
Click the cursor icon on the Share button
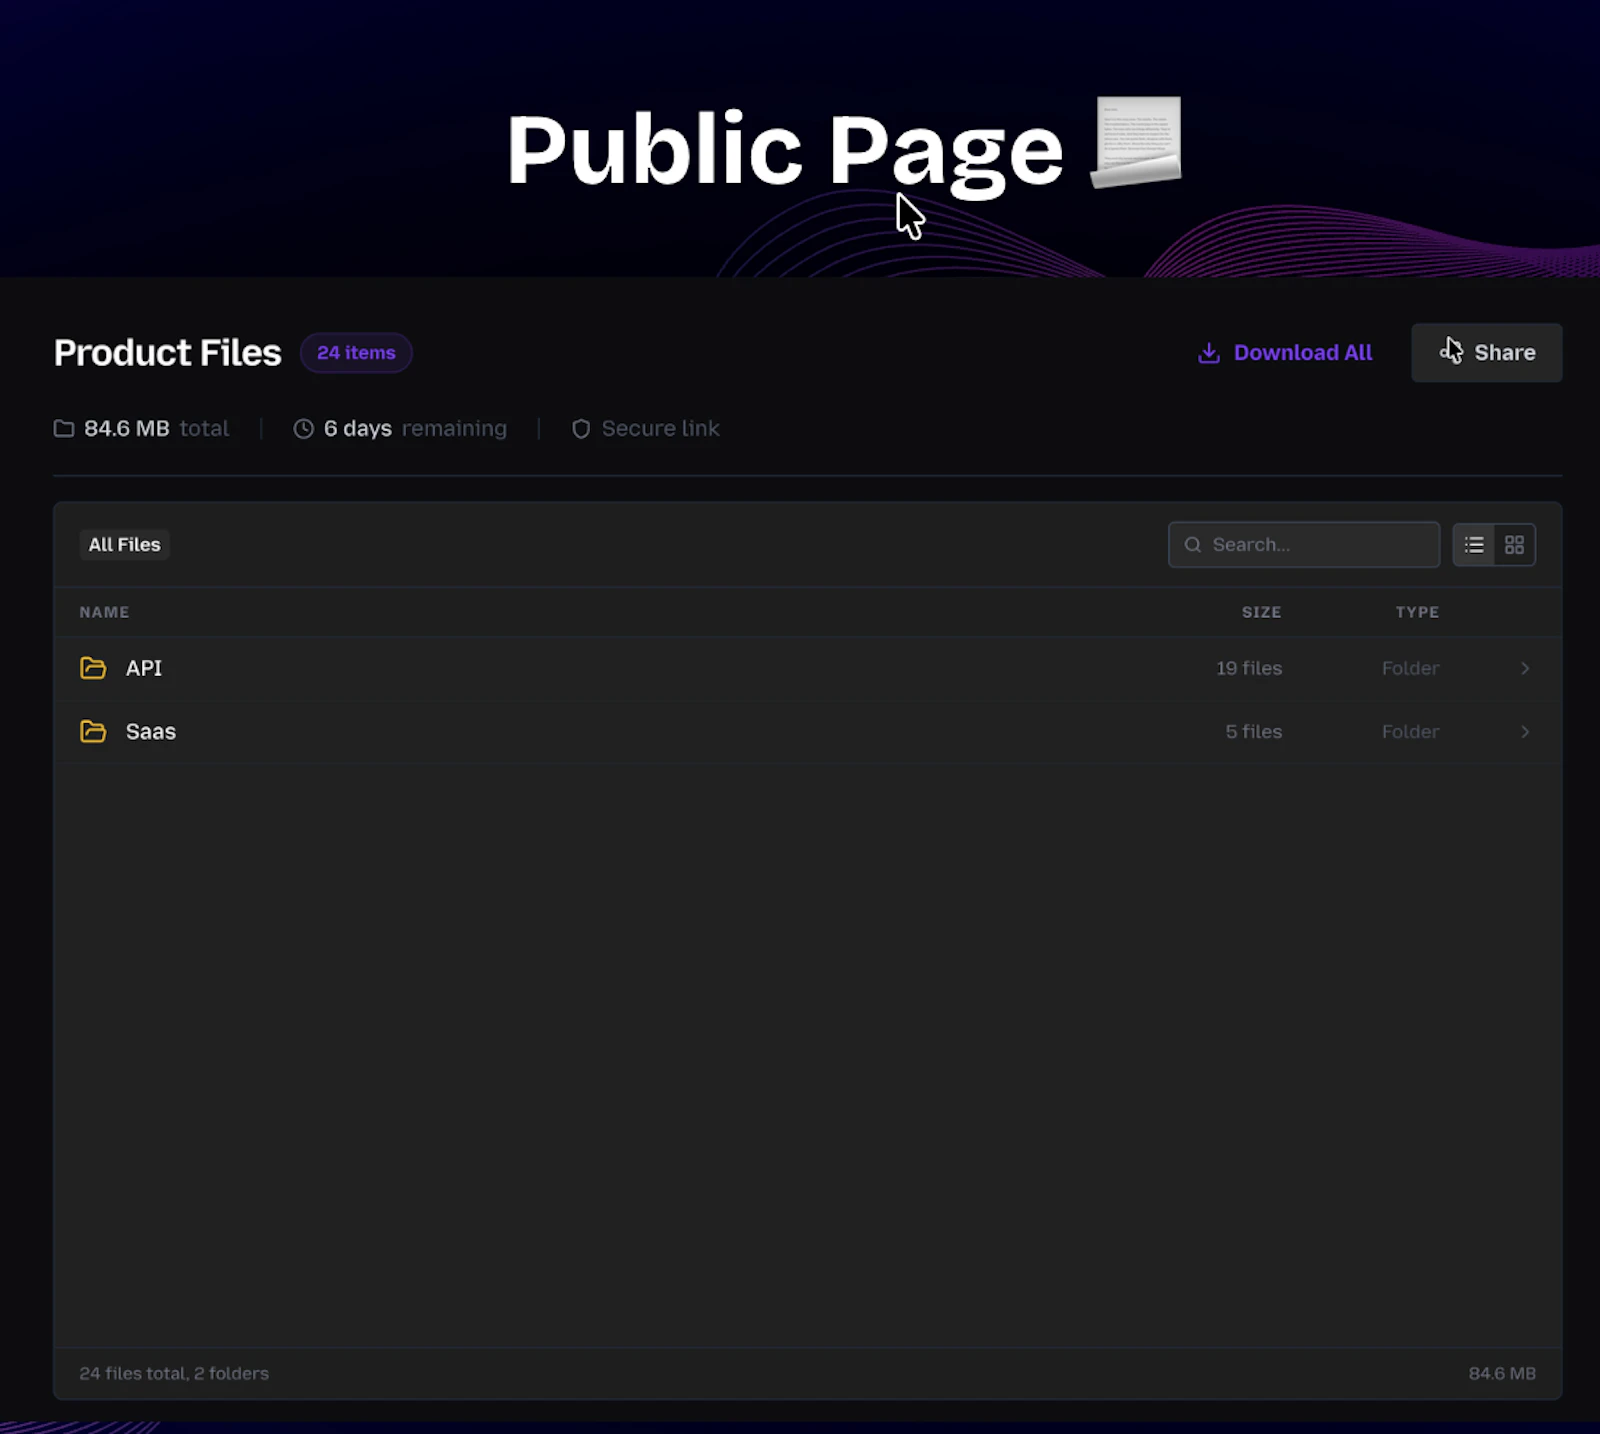tap(1451, 351)
